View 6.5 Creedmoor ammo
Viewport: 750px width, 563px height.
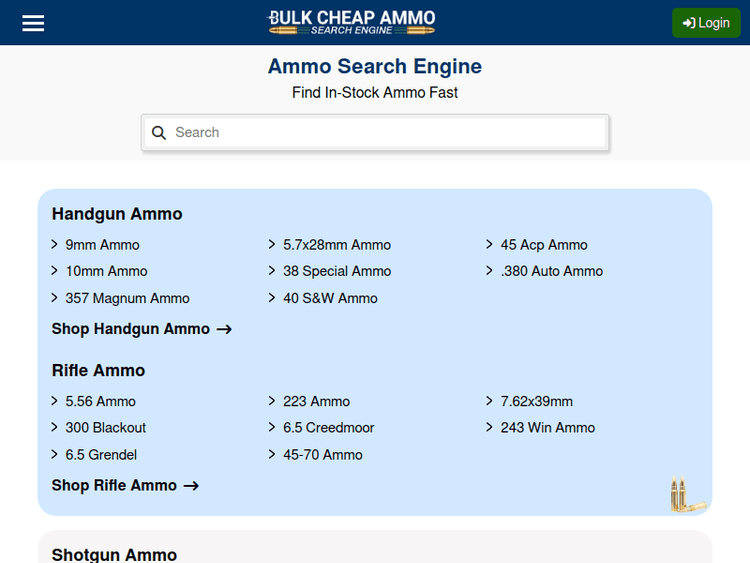[x=328, y=427]
